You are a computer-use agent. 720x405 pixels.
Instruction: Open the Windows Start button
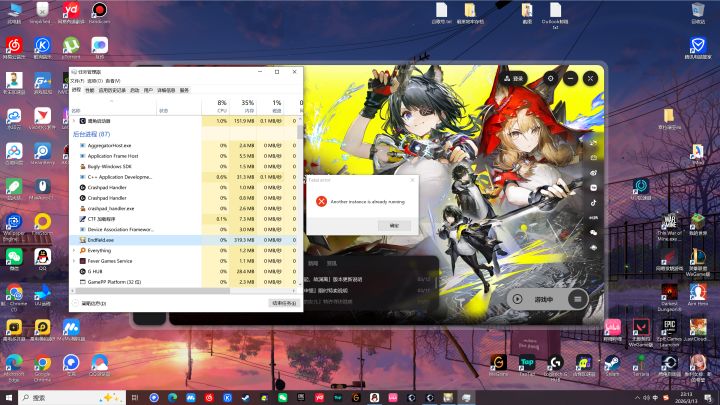8,398
